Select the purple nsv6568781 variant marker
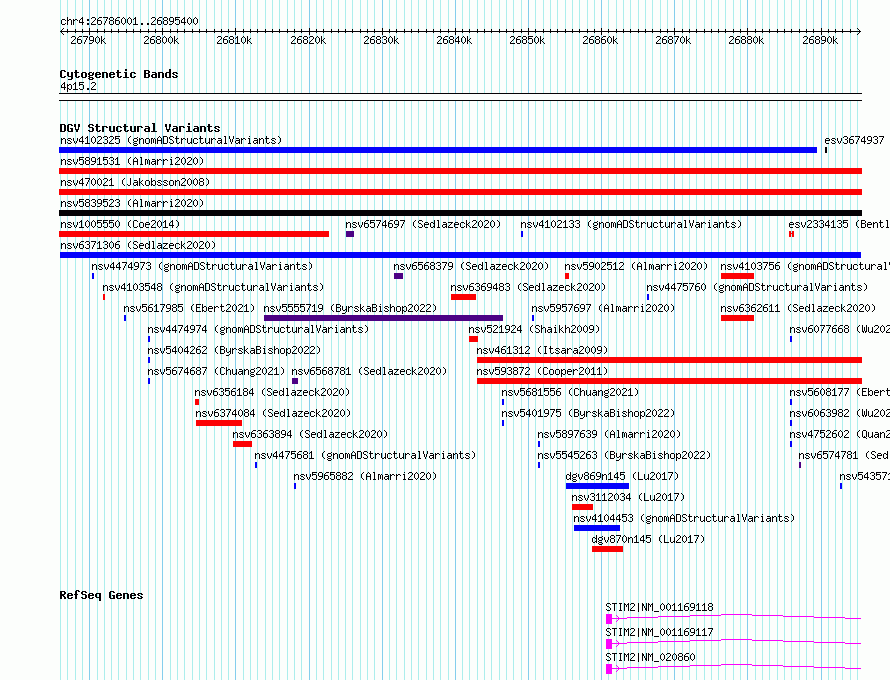 (295, 381)
